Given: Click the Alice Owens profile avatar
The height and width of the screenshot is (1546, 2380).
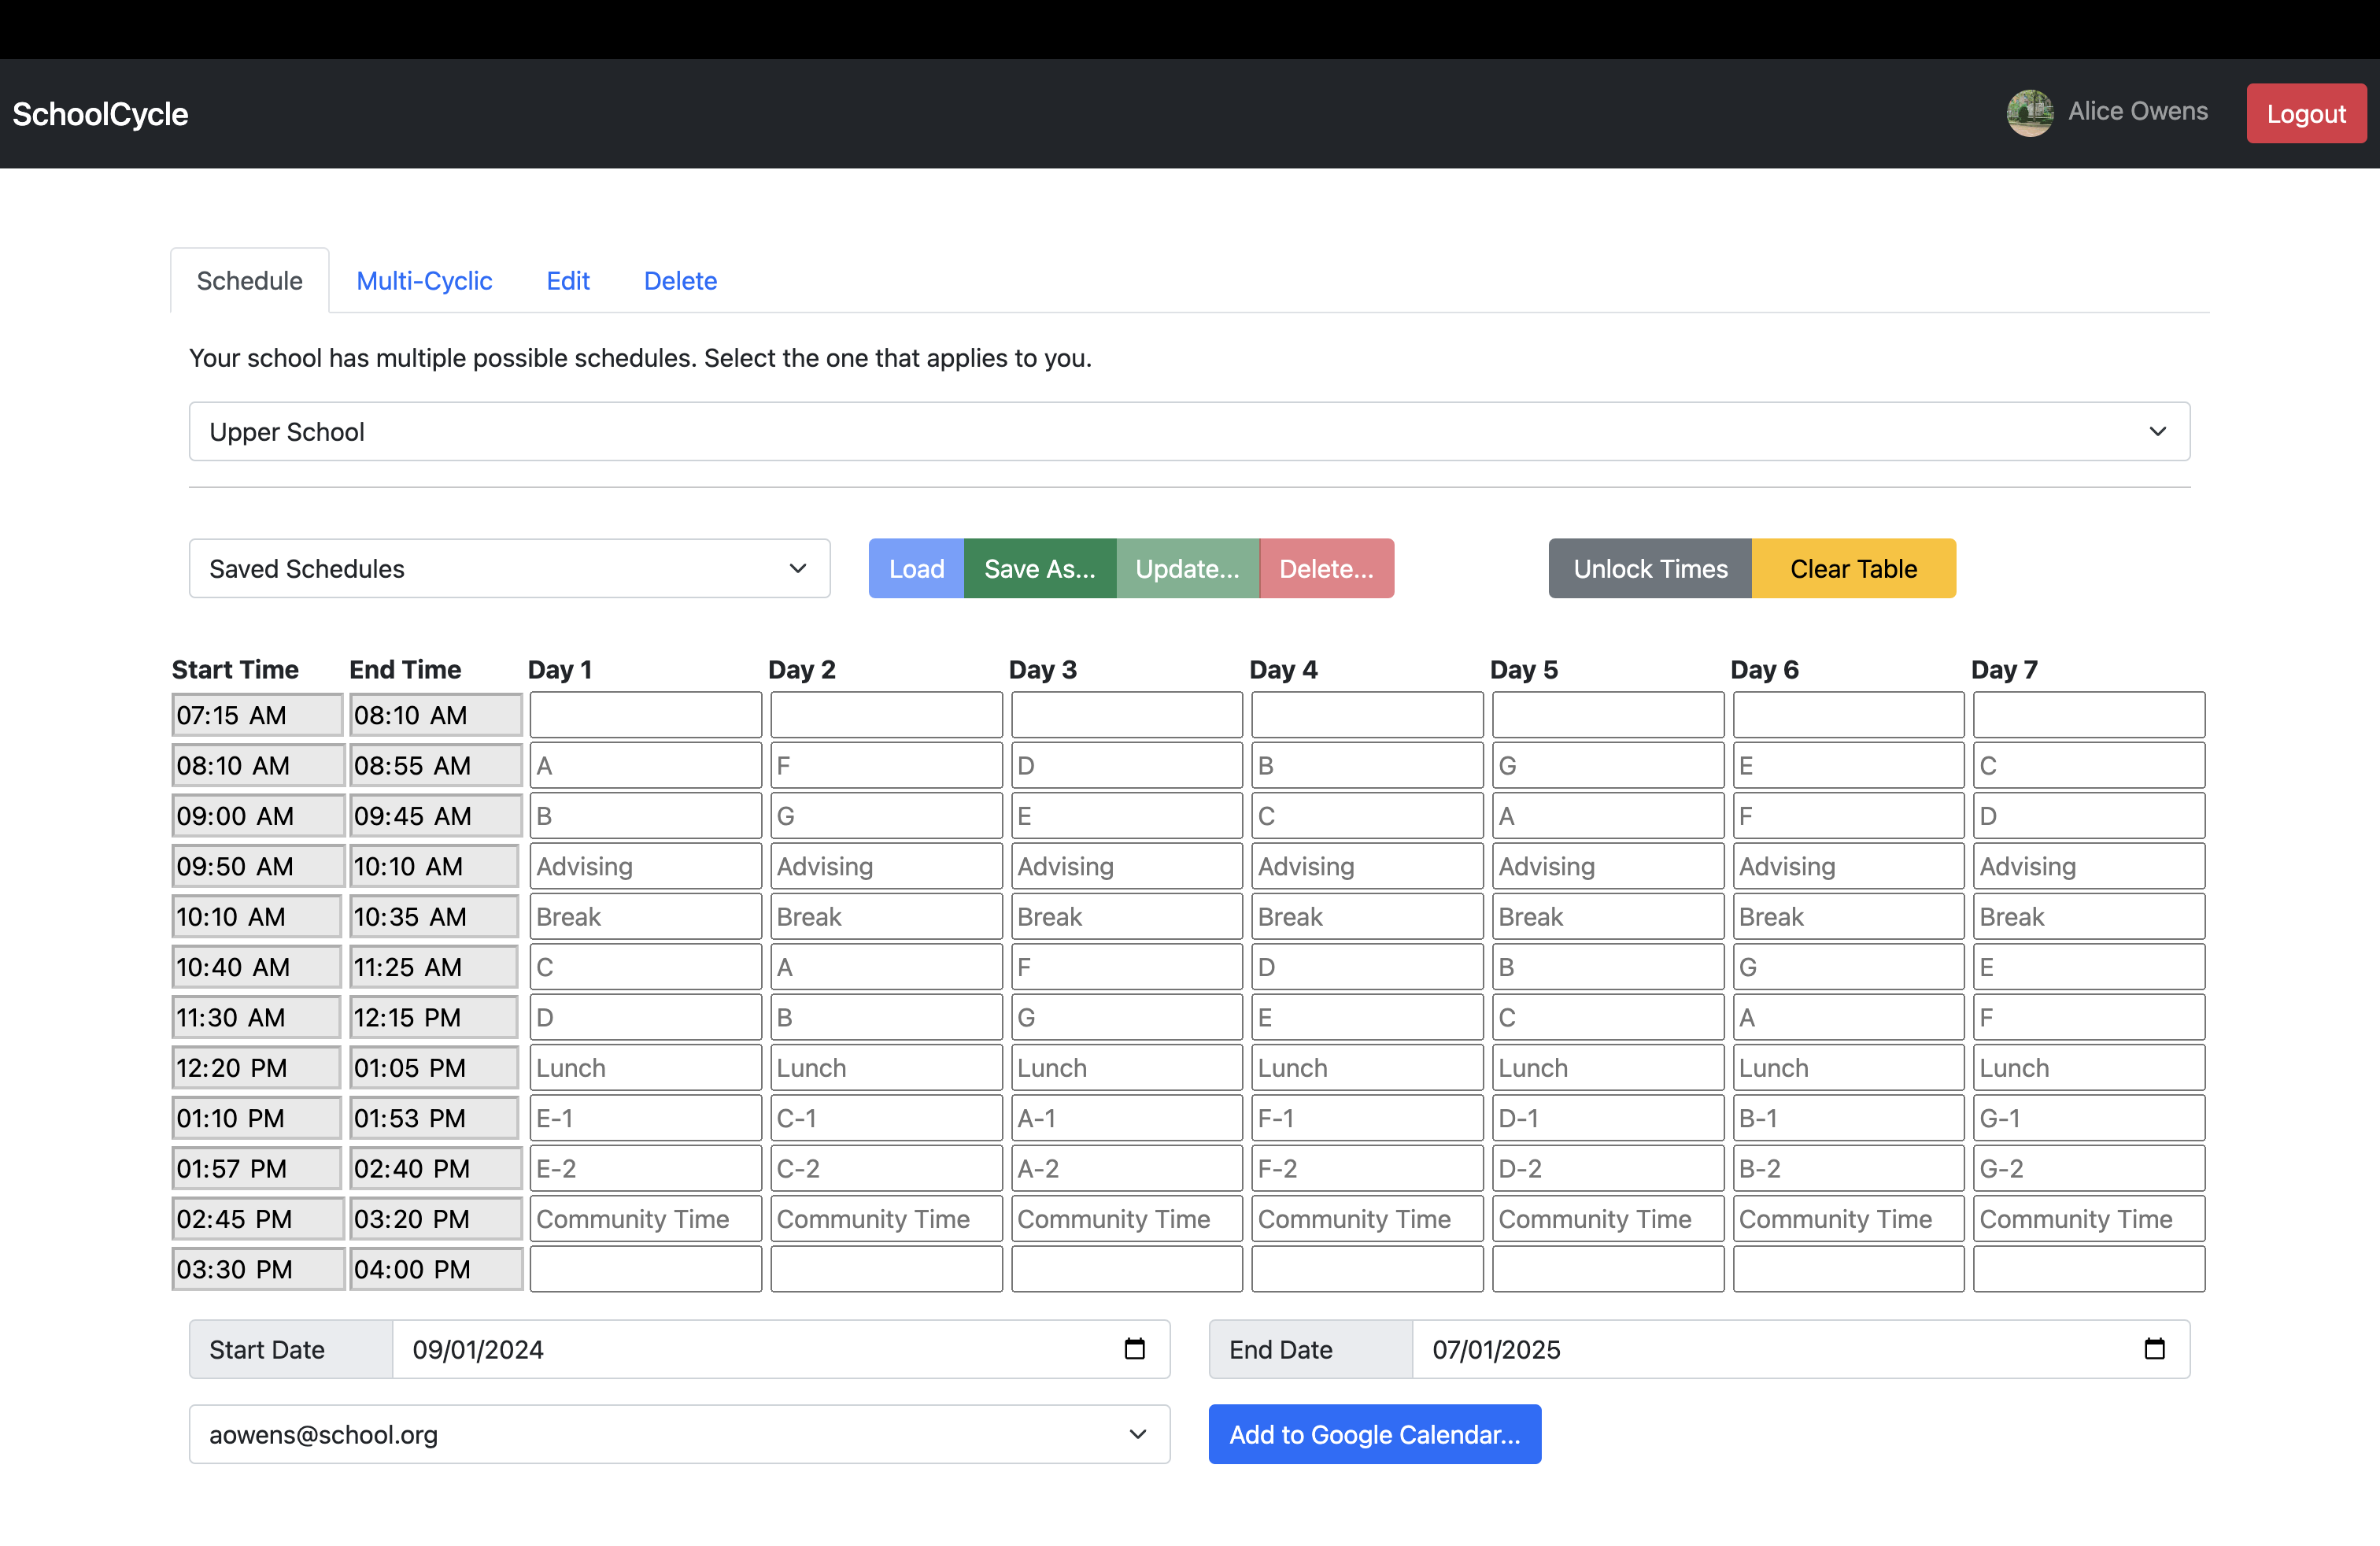Looking at the screenshot, I should tap(2029, 113).
